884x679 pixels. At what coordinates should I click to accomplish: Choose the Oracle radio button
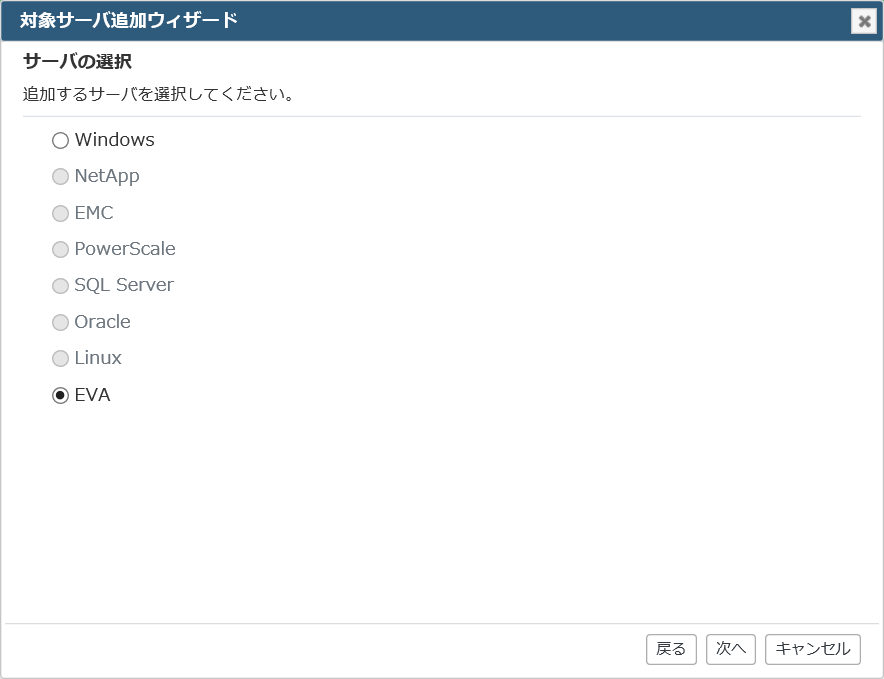60,323
